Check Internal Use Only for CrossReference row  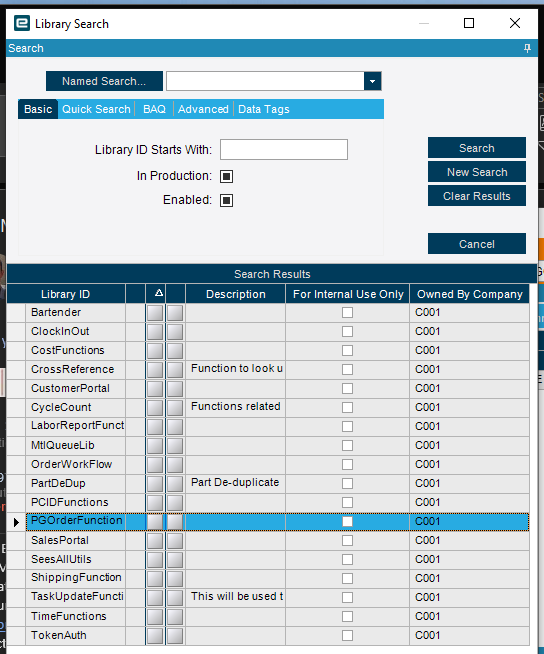coord(347,370)
